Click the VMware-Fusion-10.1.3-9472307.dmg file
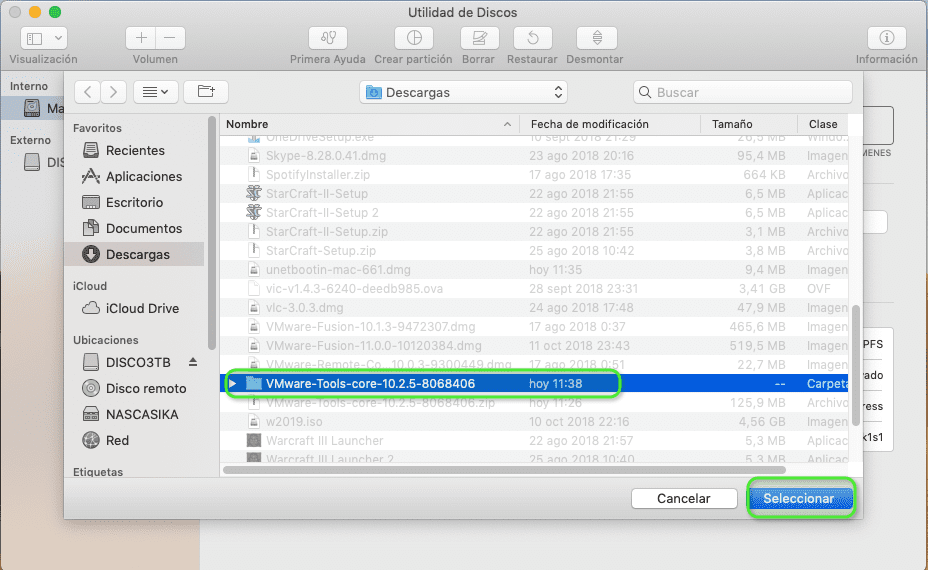 [370, 327]
